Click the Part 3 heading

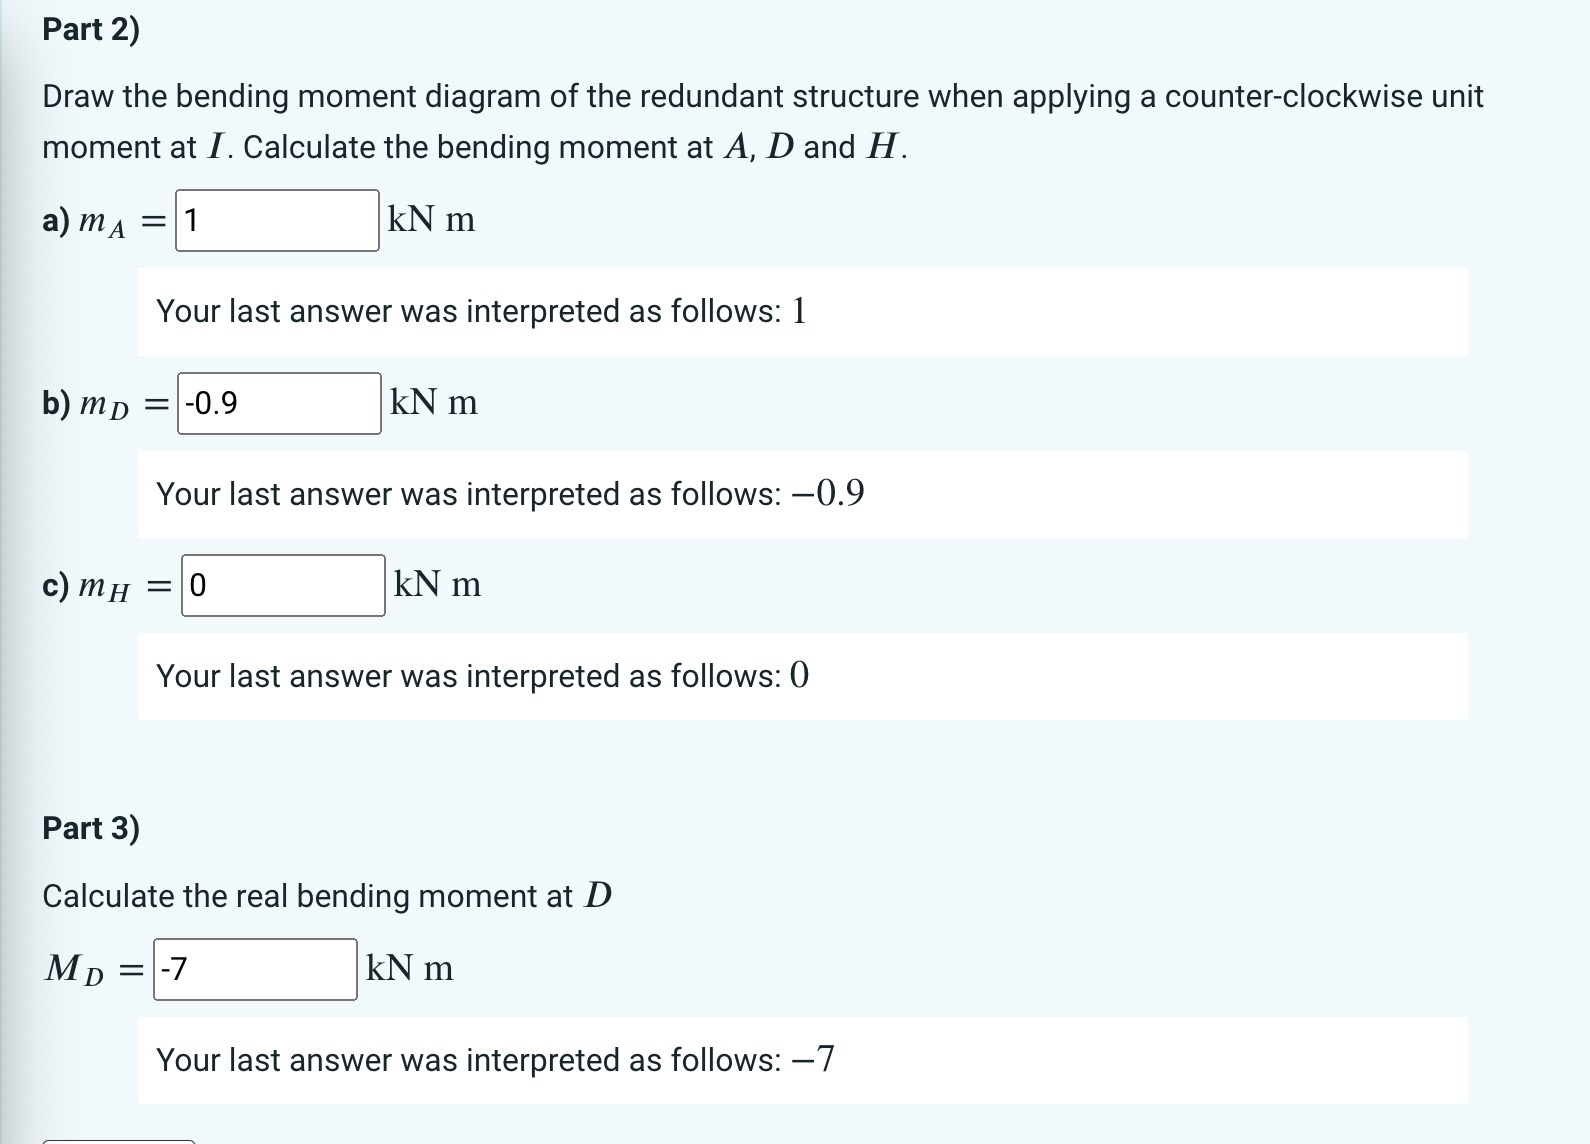pyautogui.click(x=90, y=828)
